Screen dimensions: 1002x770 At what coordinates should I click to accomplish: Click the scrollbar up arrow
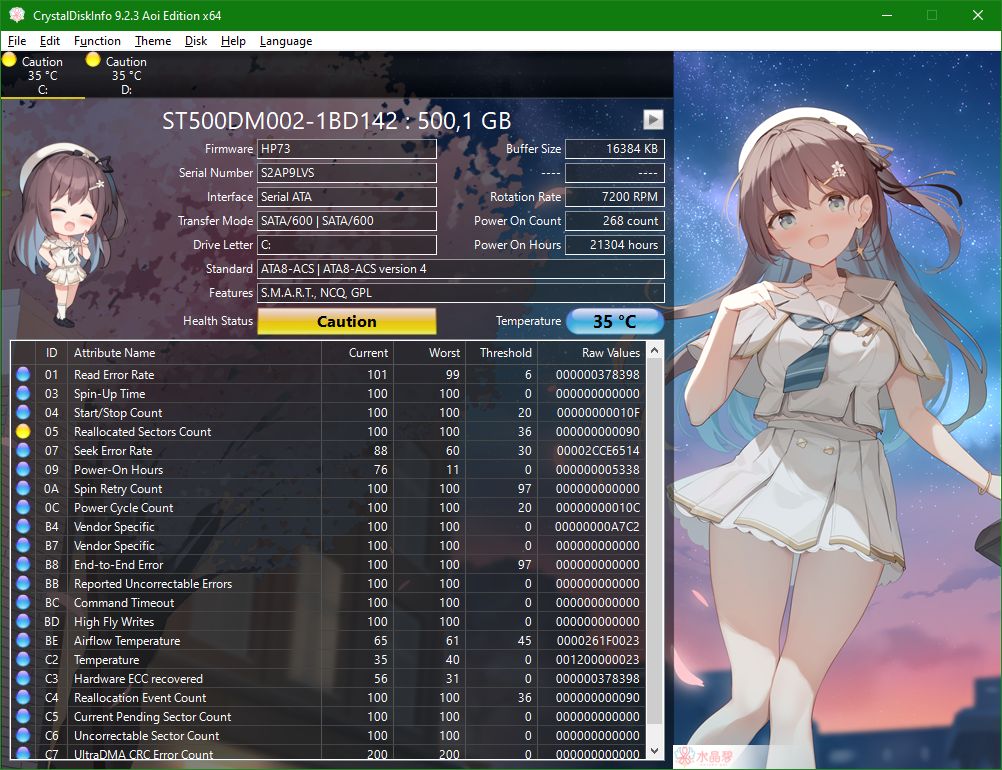[654, 351]
